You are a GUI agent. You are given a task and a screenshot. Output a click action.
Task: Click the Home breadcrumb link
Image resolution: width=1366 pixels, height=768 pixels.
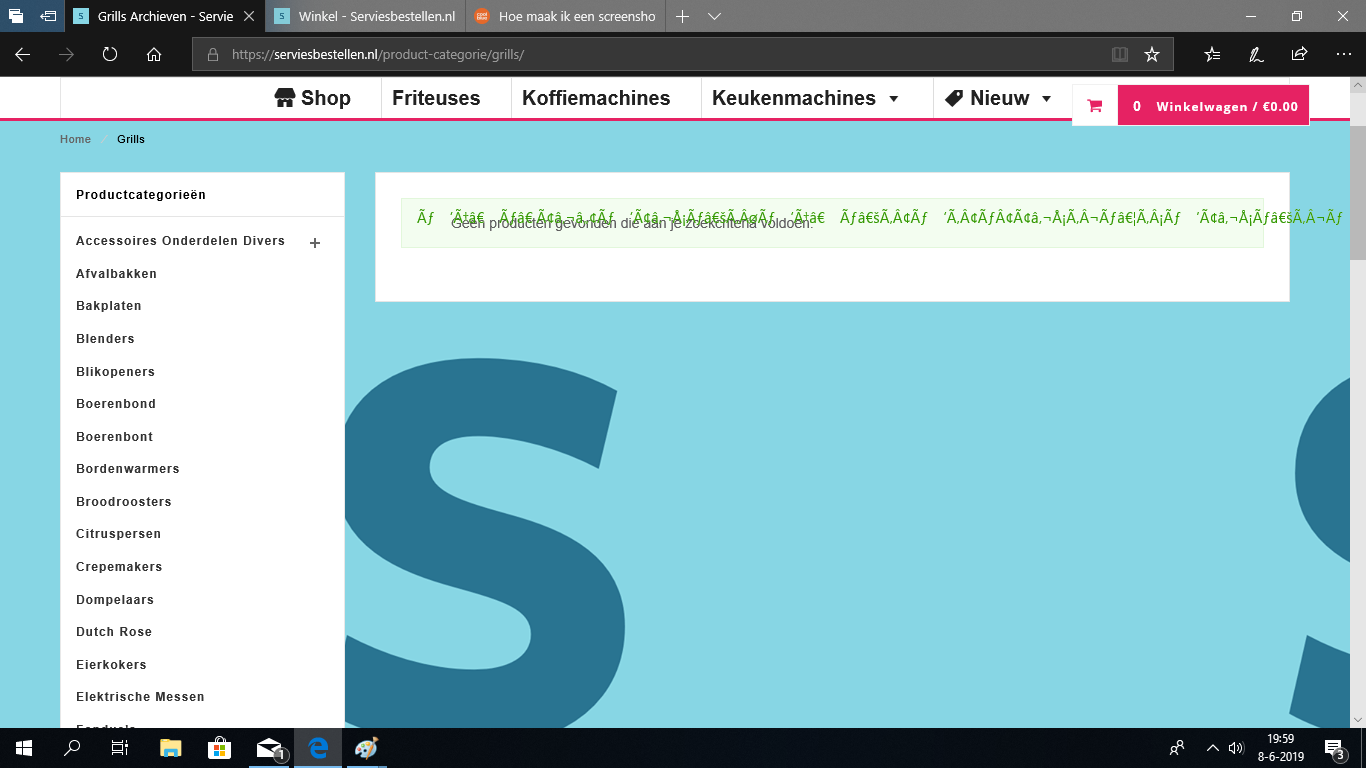[75, 139]
